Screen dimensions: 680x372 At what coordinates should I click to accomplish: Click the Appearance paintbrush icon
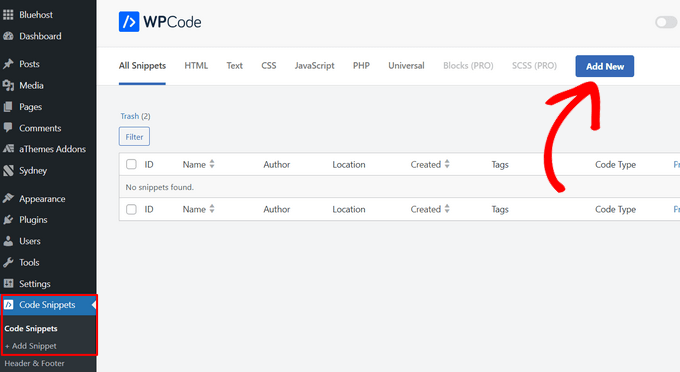pyautogui.click(x=8, y=199)
